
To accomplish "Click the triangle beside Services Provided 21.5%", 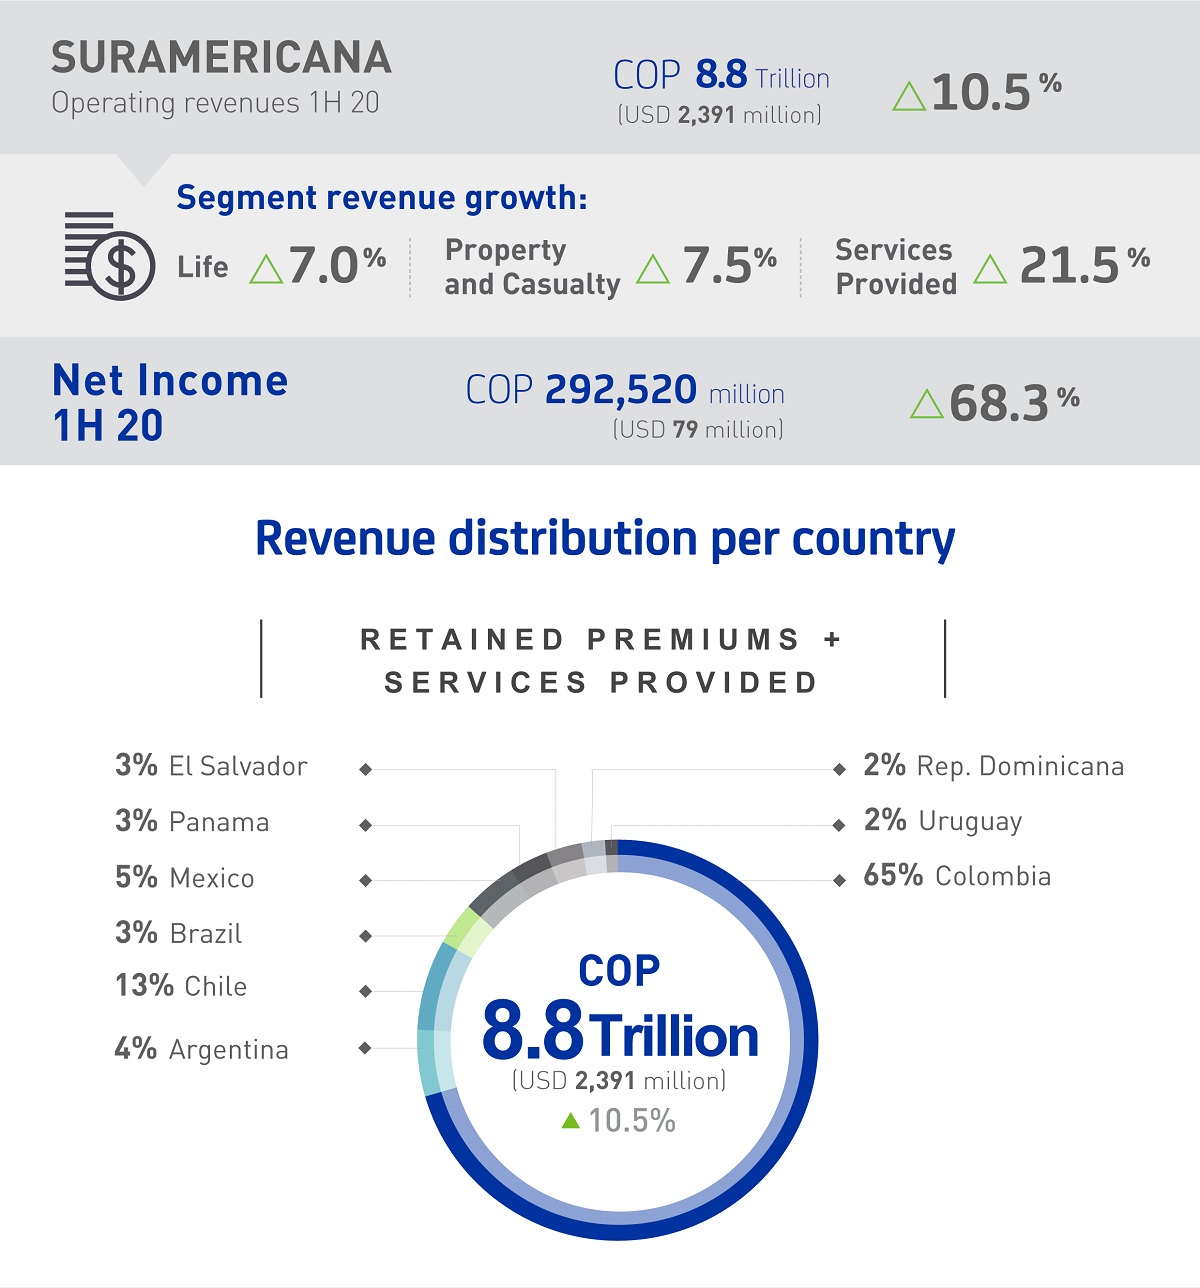I will point(990,269).
